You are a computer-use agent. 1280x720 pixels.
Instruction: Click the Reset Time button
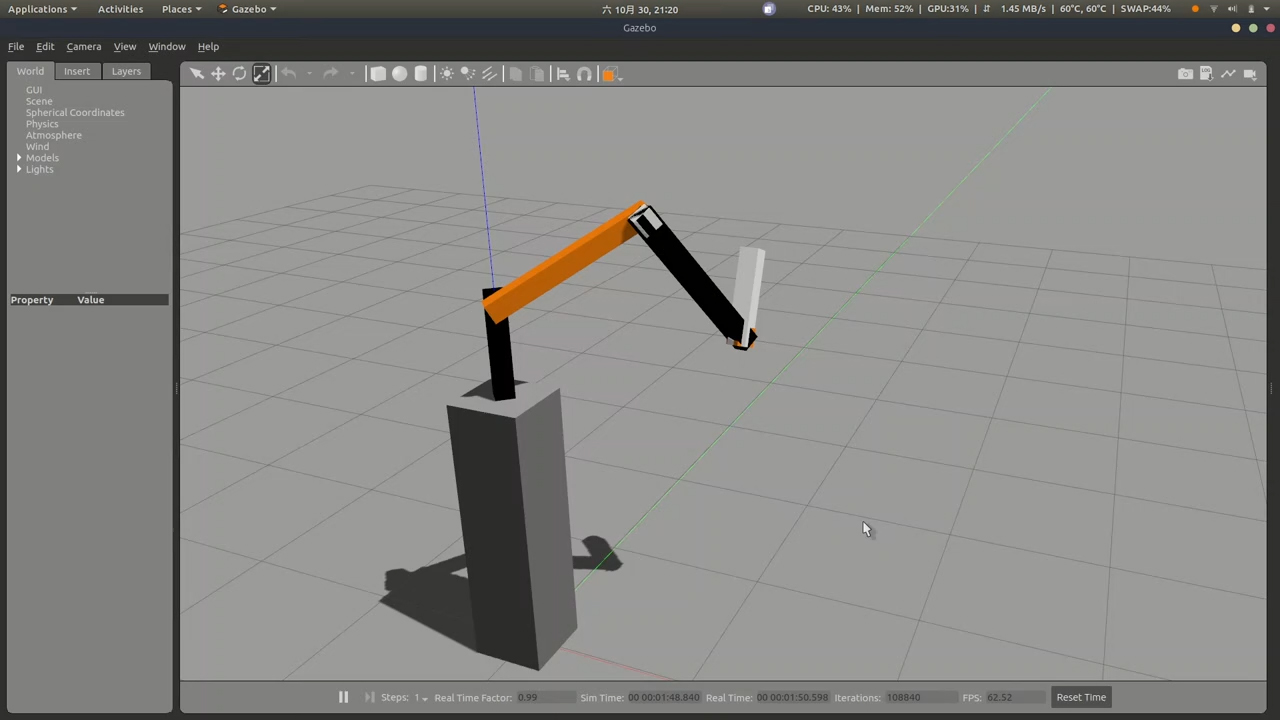pyautogui.click(x=1081, y=697)
